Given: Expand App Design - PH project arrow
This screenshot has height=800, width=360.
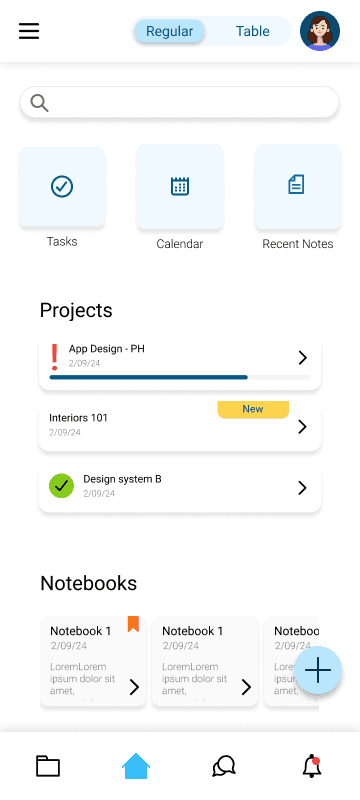Looking at the screenshot, I should pos(302,358).
